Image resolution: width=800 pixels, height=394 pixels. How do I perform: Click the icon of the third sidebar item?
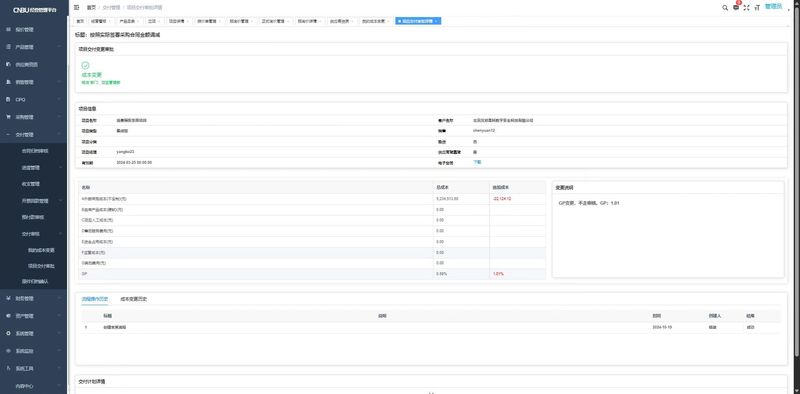click(x=8, y=64)
